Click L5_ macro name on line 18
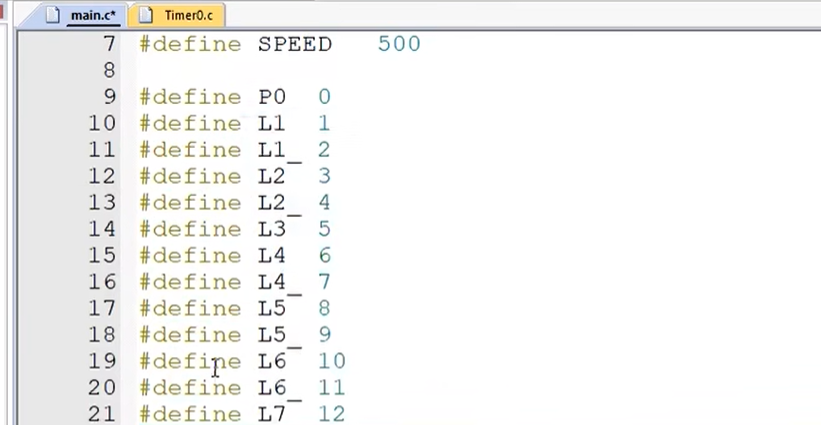Screen dimensions: 821x425 (279, 337)
